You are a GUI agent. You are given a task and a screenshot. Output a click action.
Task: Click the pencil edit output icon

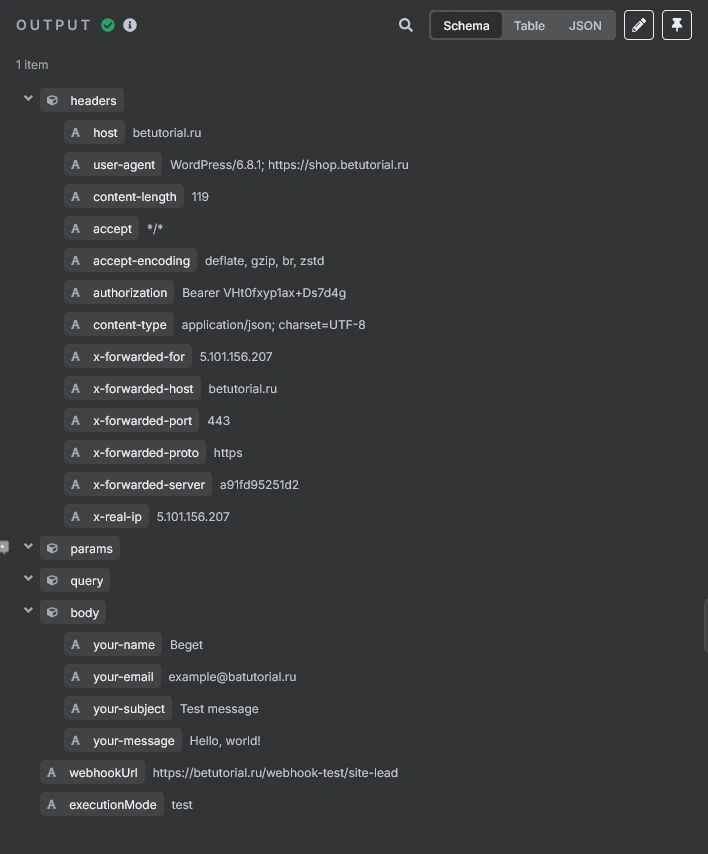coord(639,25)
